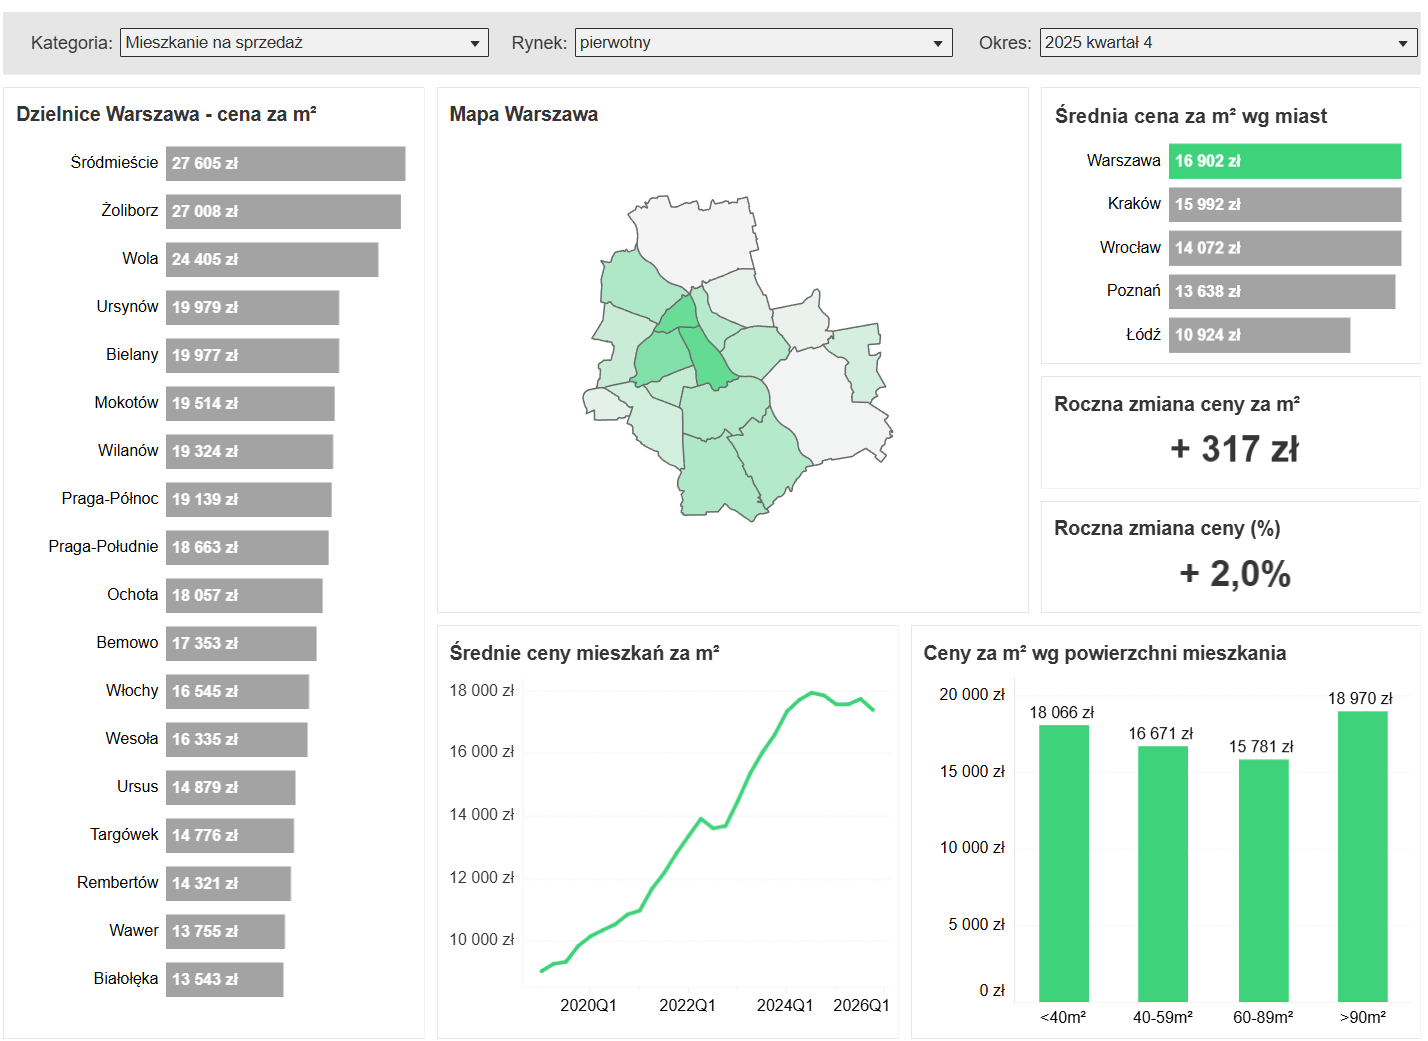This screenshot has height=1041, width=1428.
Task: Open the Kategoria dropdown
Action: (x=304, y=43)
